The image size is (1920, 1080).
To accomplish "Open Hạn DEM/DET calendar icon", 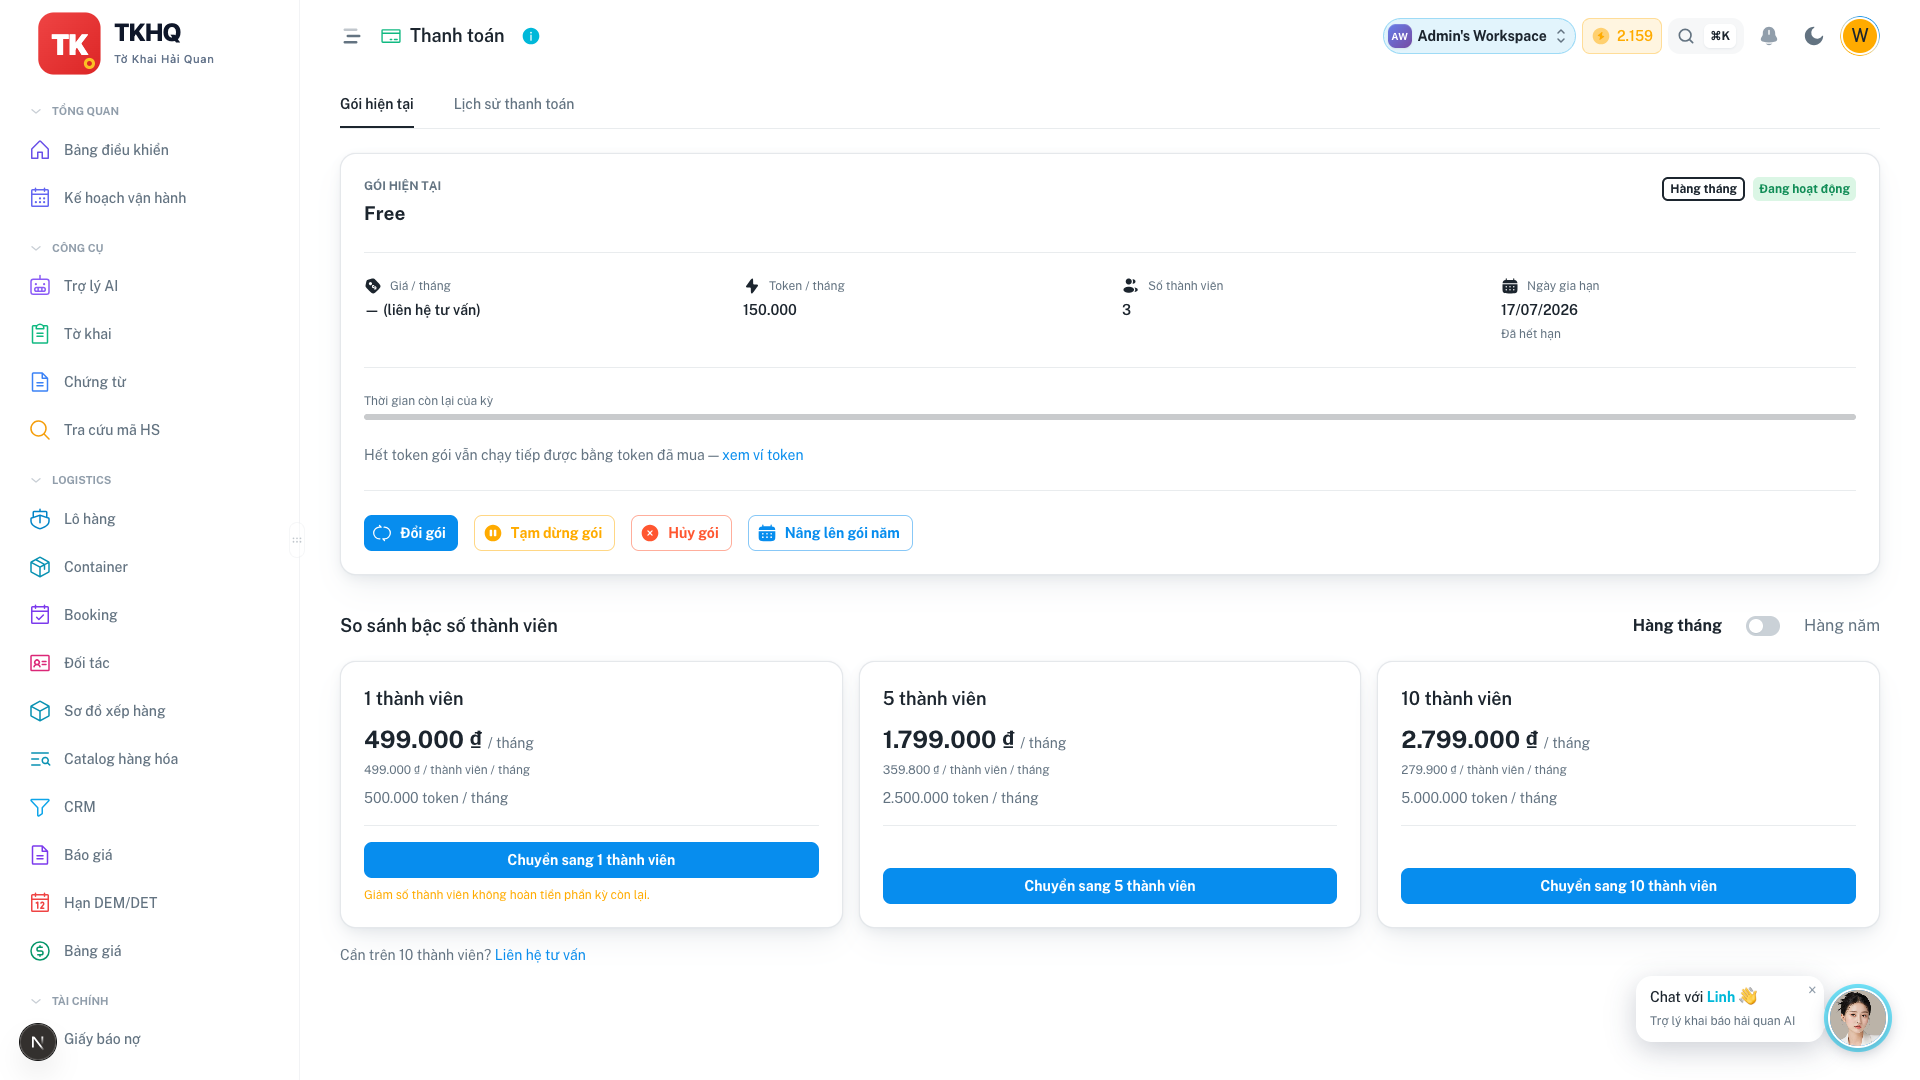I will point(40,903).
